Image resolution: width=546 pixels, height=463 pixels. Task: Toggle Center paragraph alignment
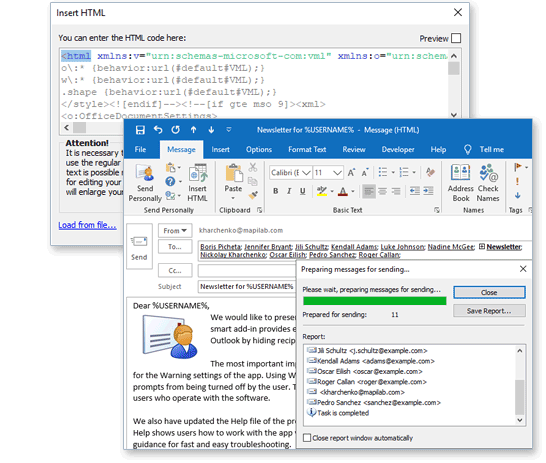tap(382, 191)
